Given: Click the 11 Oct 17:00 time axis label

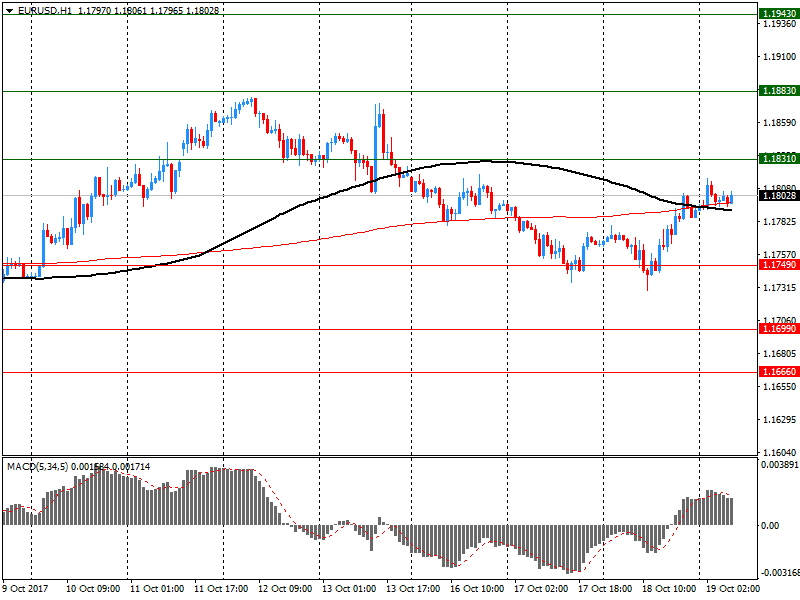Looking at the screenshot, I should [221, 589].
